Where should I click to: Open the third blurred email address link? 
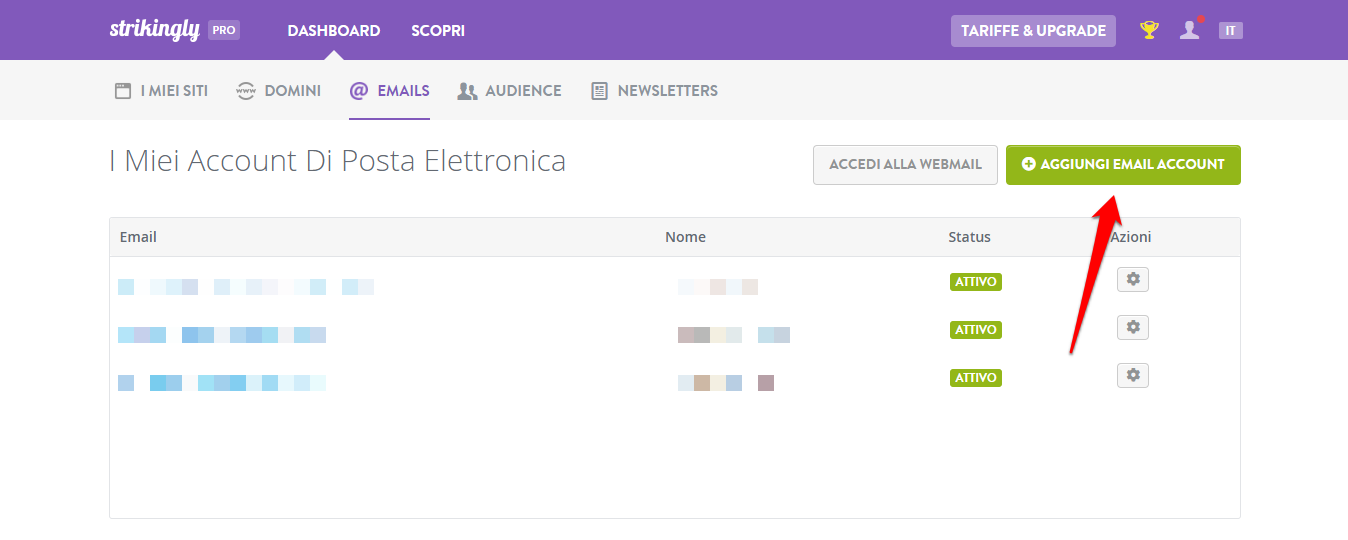click(x=222, y=383)
